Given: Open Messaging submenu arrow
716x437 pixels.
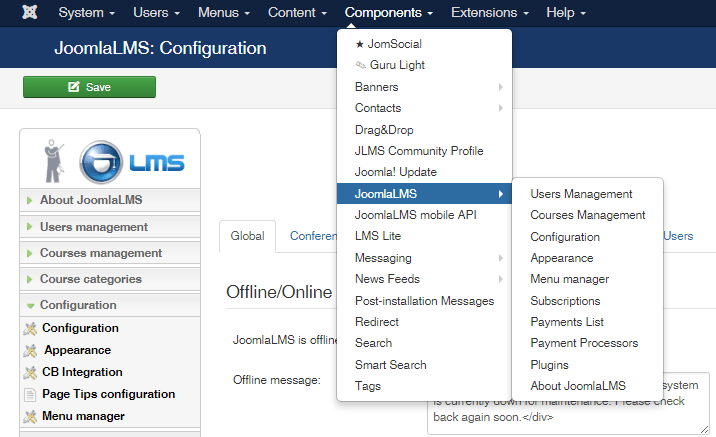Looking at the screenshot, I should 501,258.
